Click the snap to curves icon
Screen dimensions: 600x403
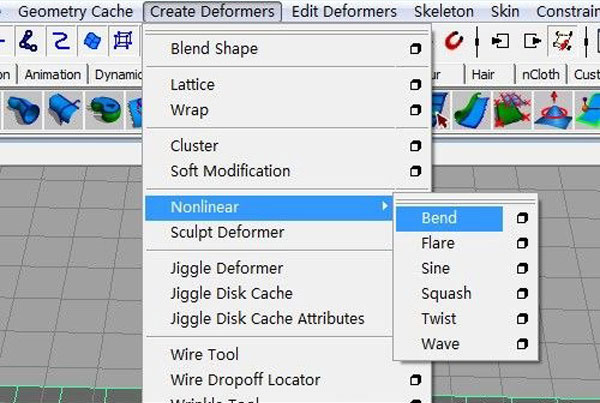point(60,41)
